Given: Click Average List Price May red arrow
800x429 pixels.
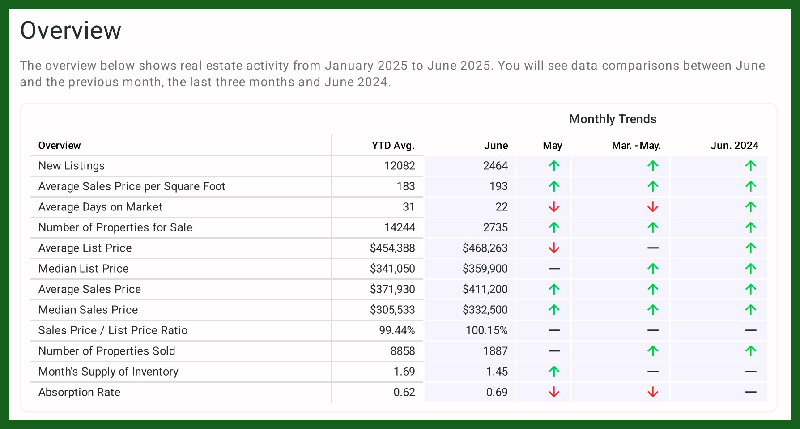Looking at the screenshot, I should coord(553,248).
